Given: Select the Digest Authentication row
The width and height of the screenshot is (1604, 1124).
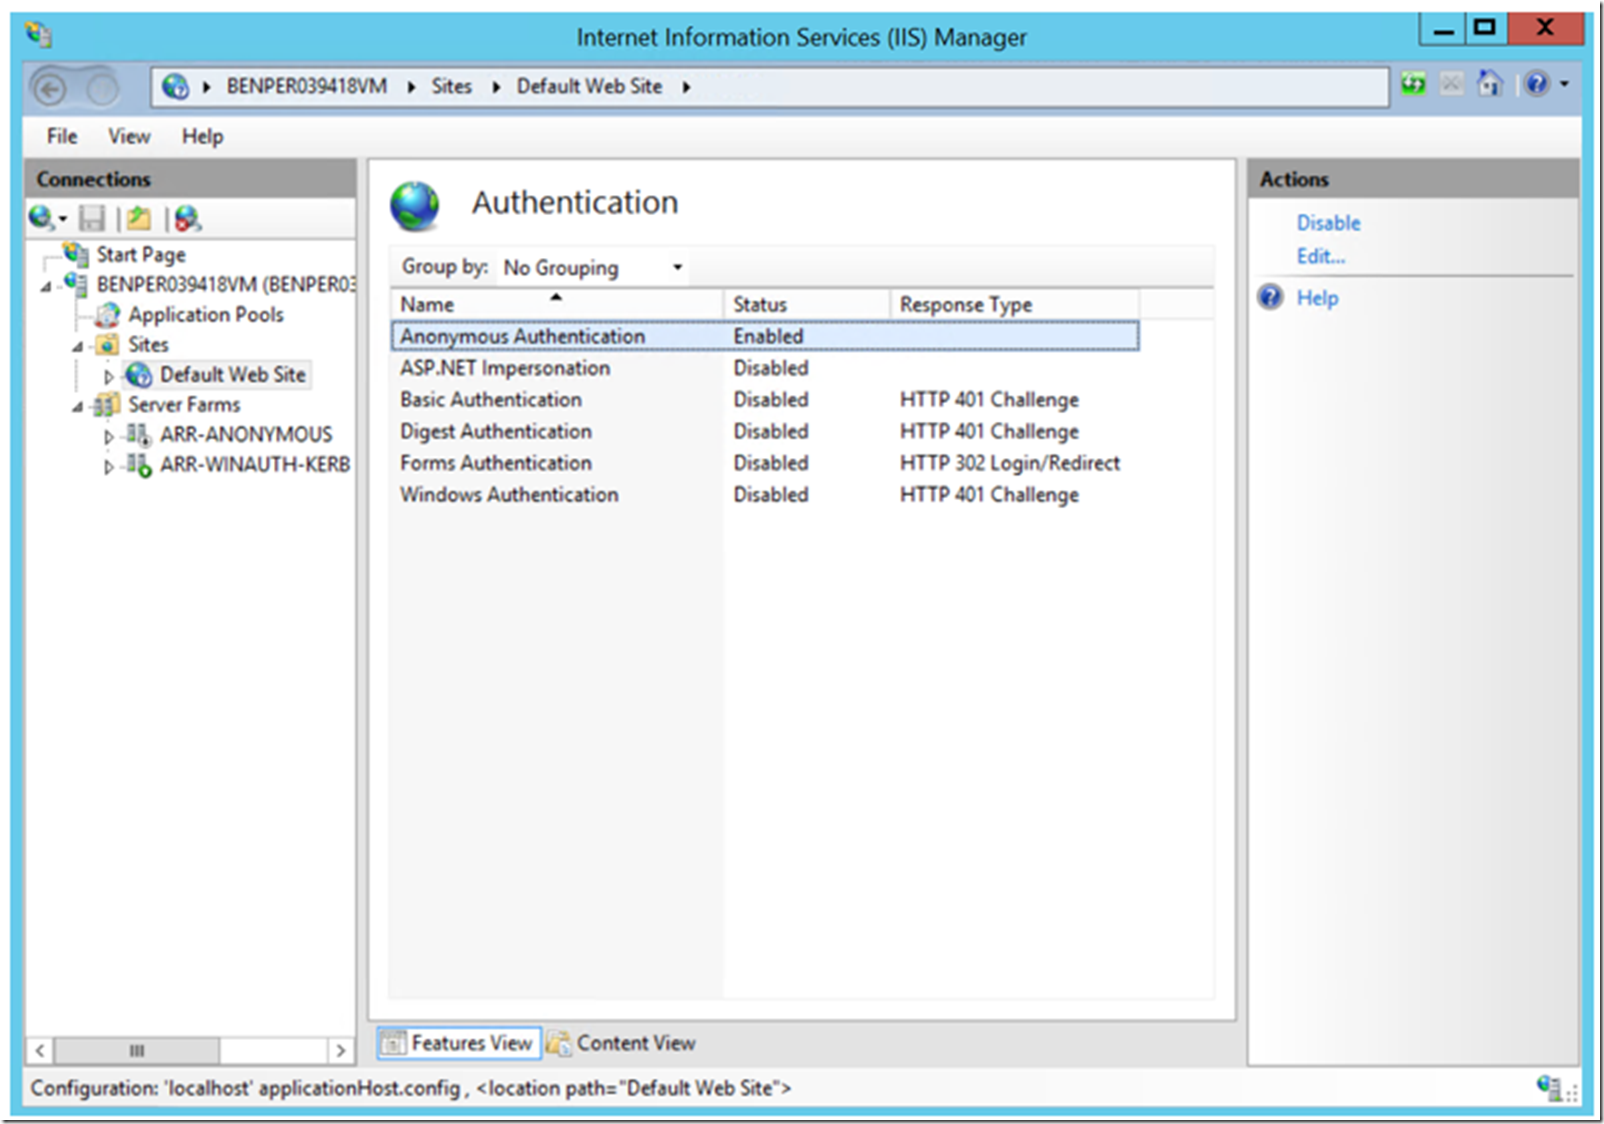Looking at the screenshot, I should click(x=765, y=431).
